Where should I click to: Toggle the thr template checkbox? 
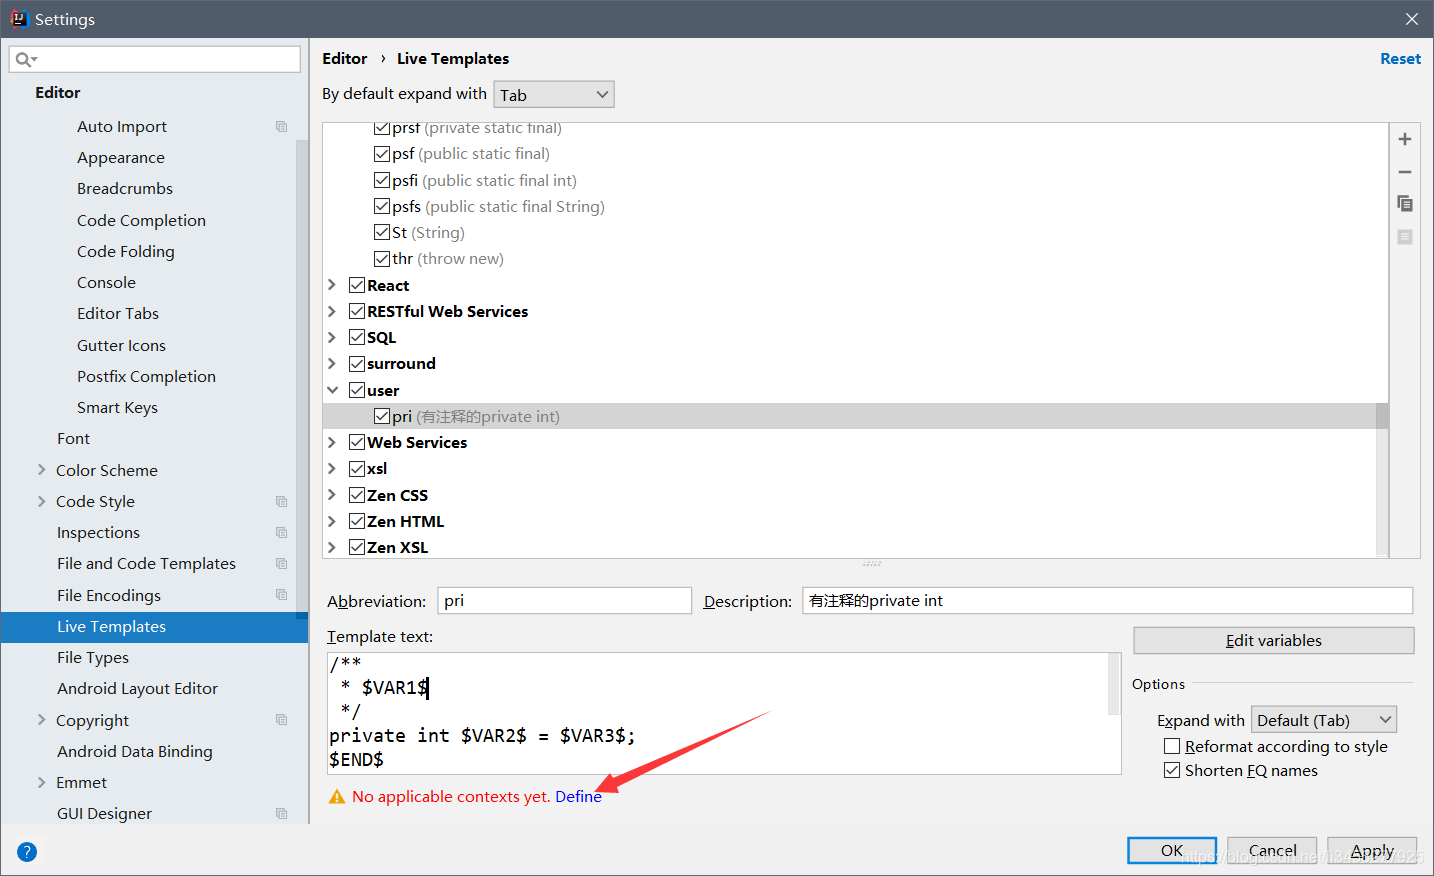pos(382,258)
